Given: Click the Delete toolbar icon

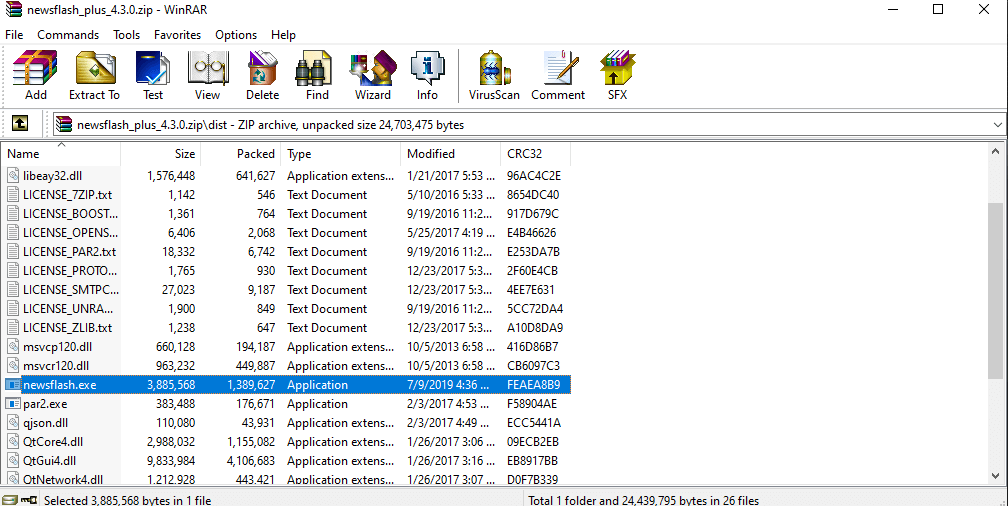Looking at the screenshot, I should pyautogui.click(x=262, y=75).
